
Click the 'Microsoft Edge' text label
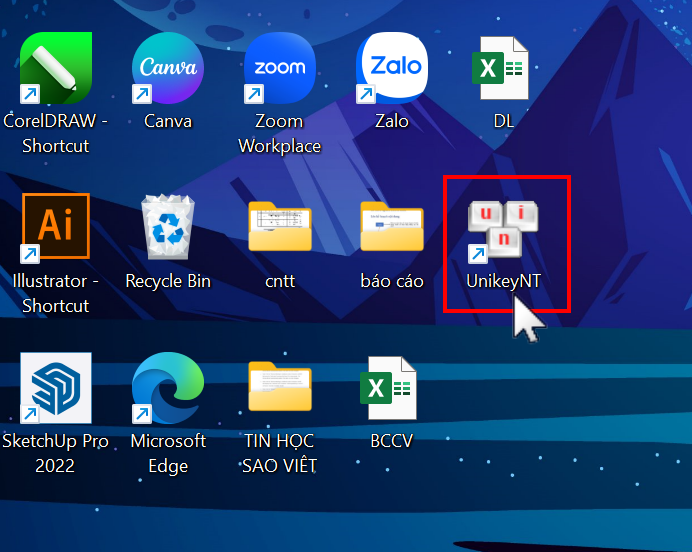[168, 453]
